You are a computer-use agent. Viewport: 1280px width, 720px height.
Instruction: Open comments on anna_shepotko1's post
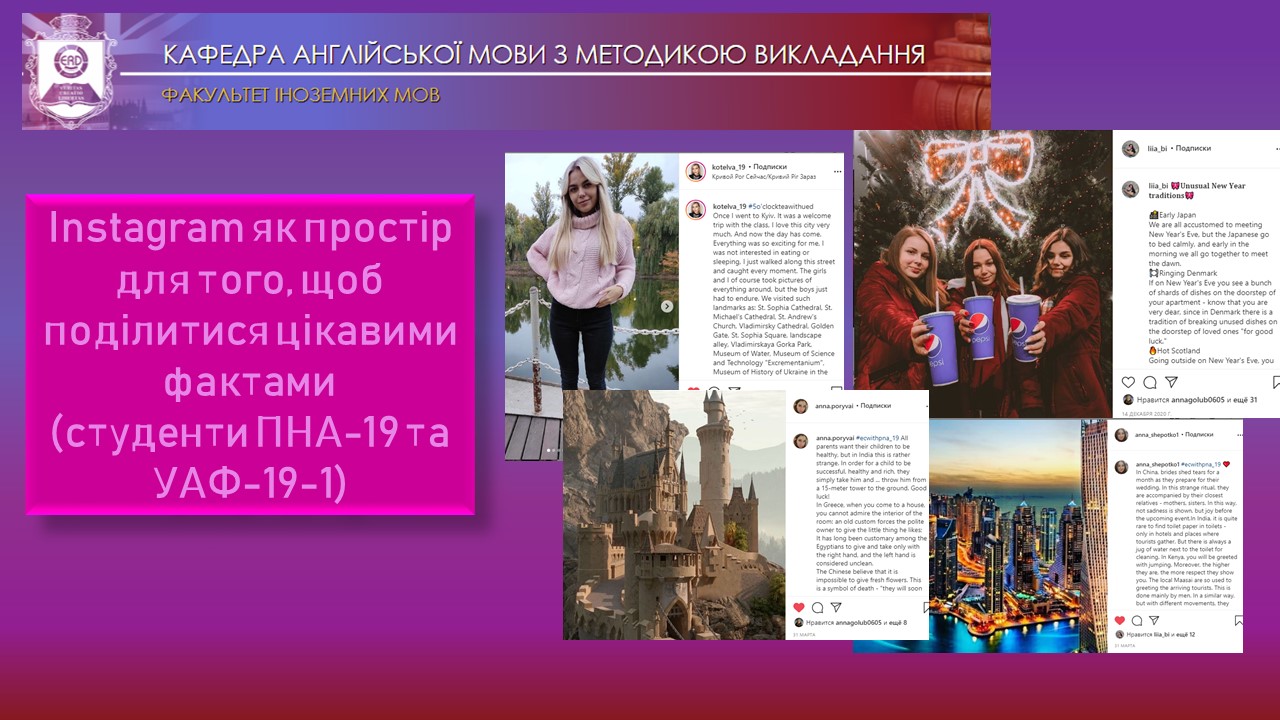[1136, 621]
